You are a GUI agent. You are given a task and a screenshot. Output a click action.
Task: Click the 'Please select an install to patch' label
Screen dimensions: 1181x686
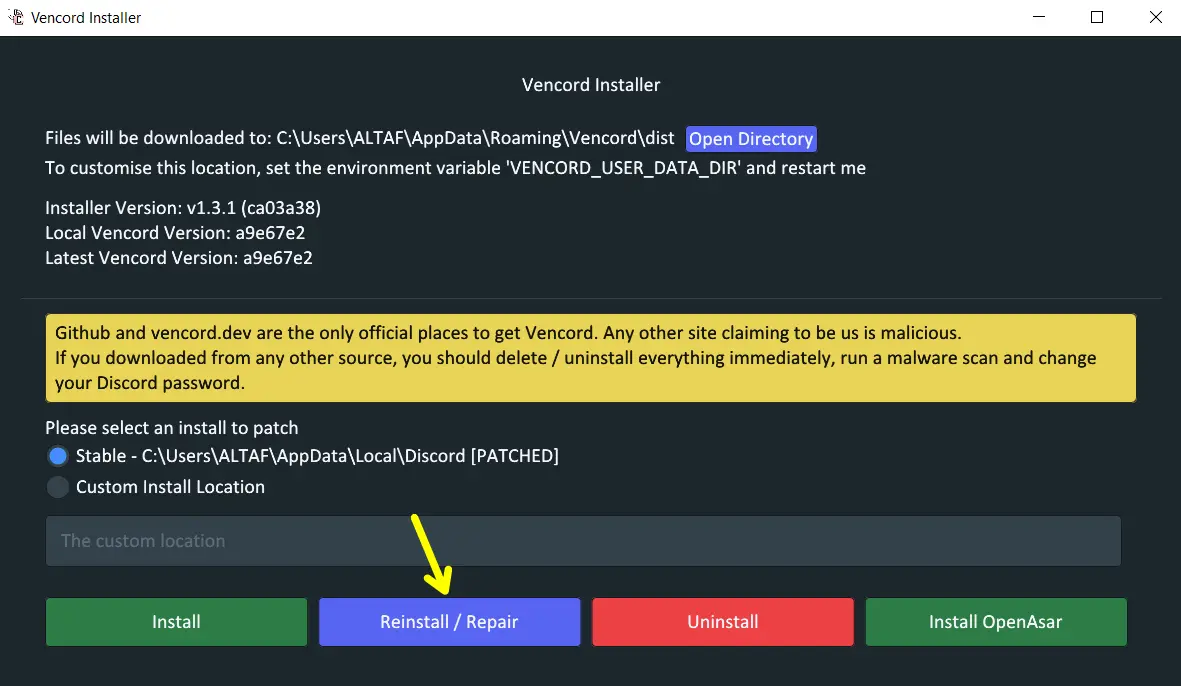(172, 428)
